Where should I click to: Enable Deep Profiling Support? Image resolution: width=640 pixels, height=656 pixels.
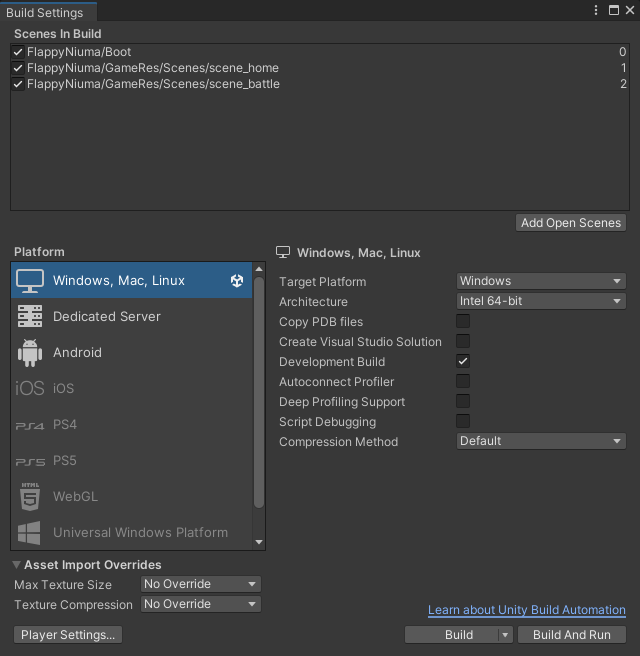463,401
